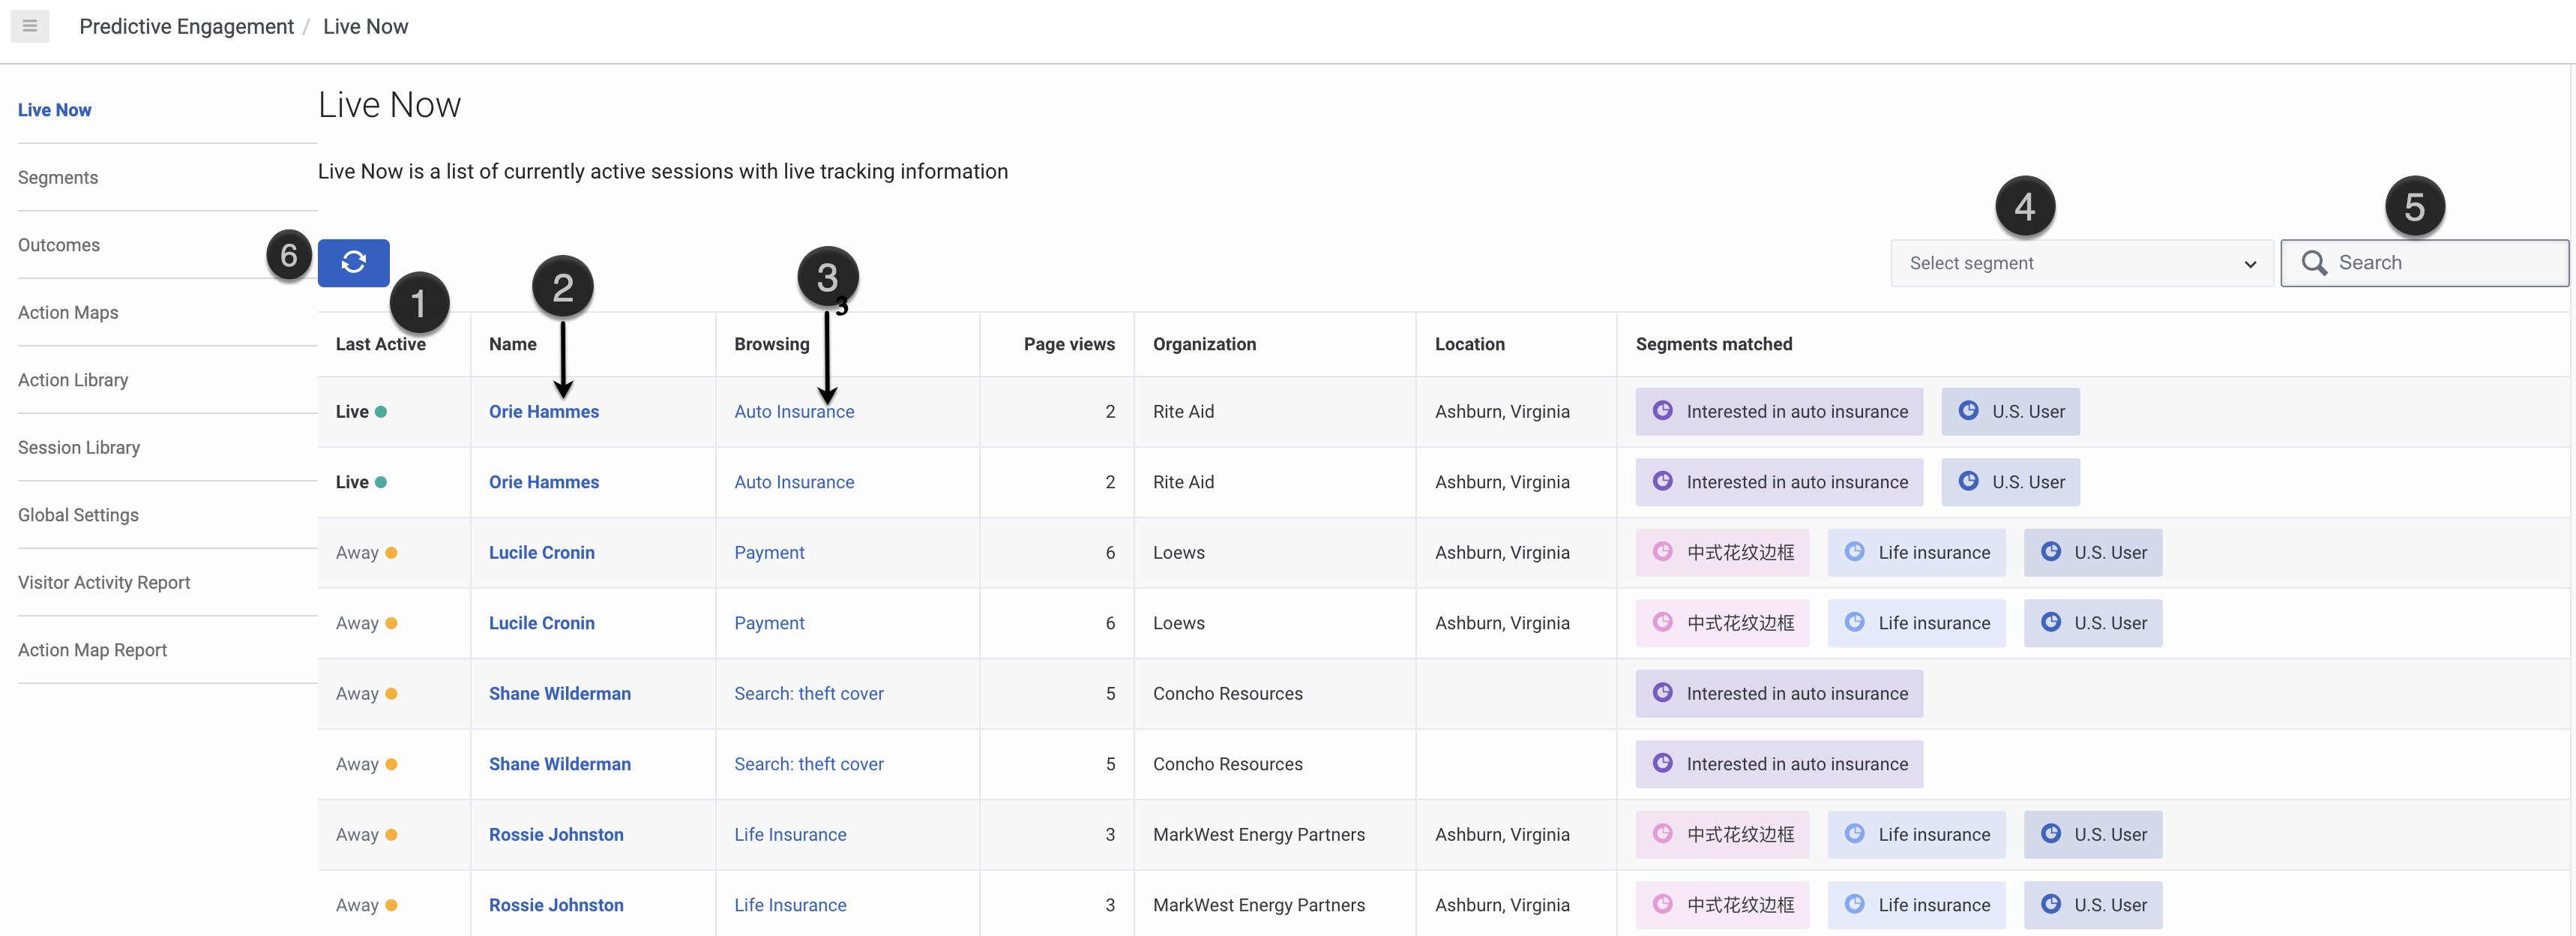Click the second Search: theft cover link
The height and width of the screenshot is (936, 2576).
tap(809, 764)
